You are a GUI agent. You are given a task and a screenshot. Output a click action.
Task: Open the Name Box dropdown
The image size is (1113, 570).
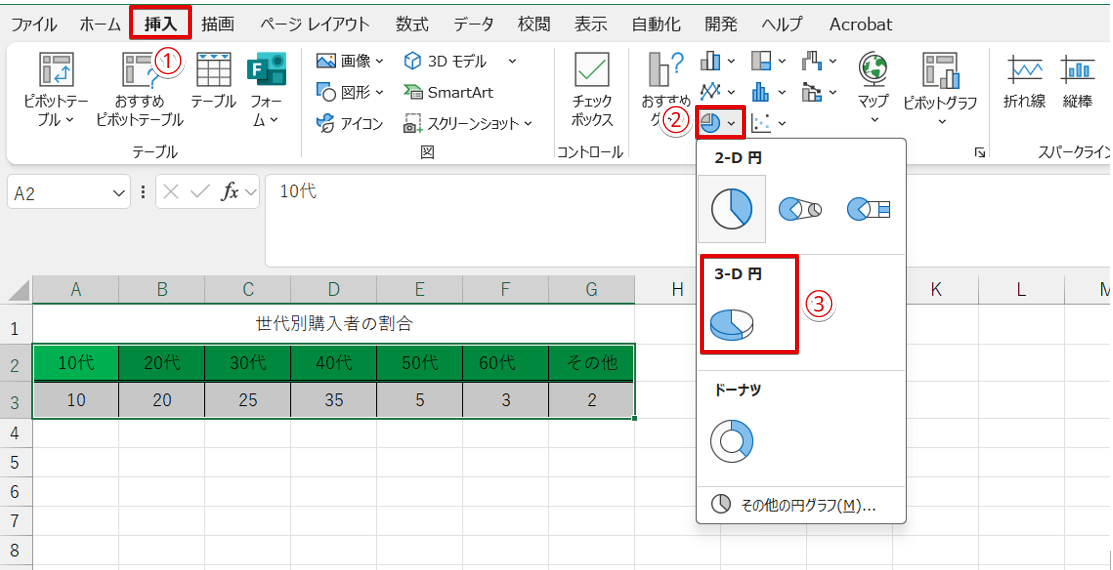[x=120, y=192]
